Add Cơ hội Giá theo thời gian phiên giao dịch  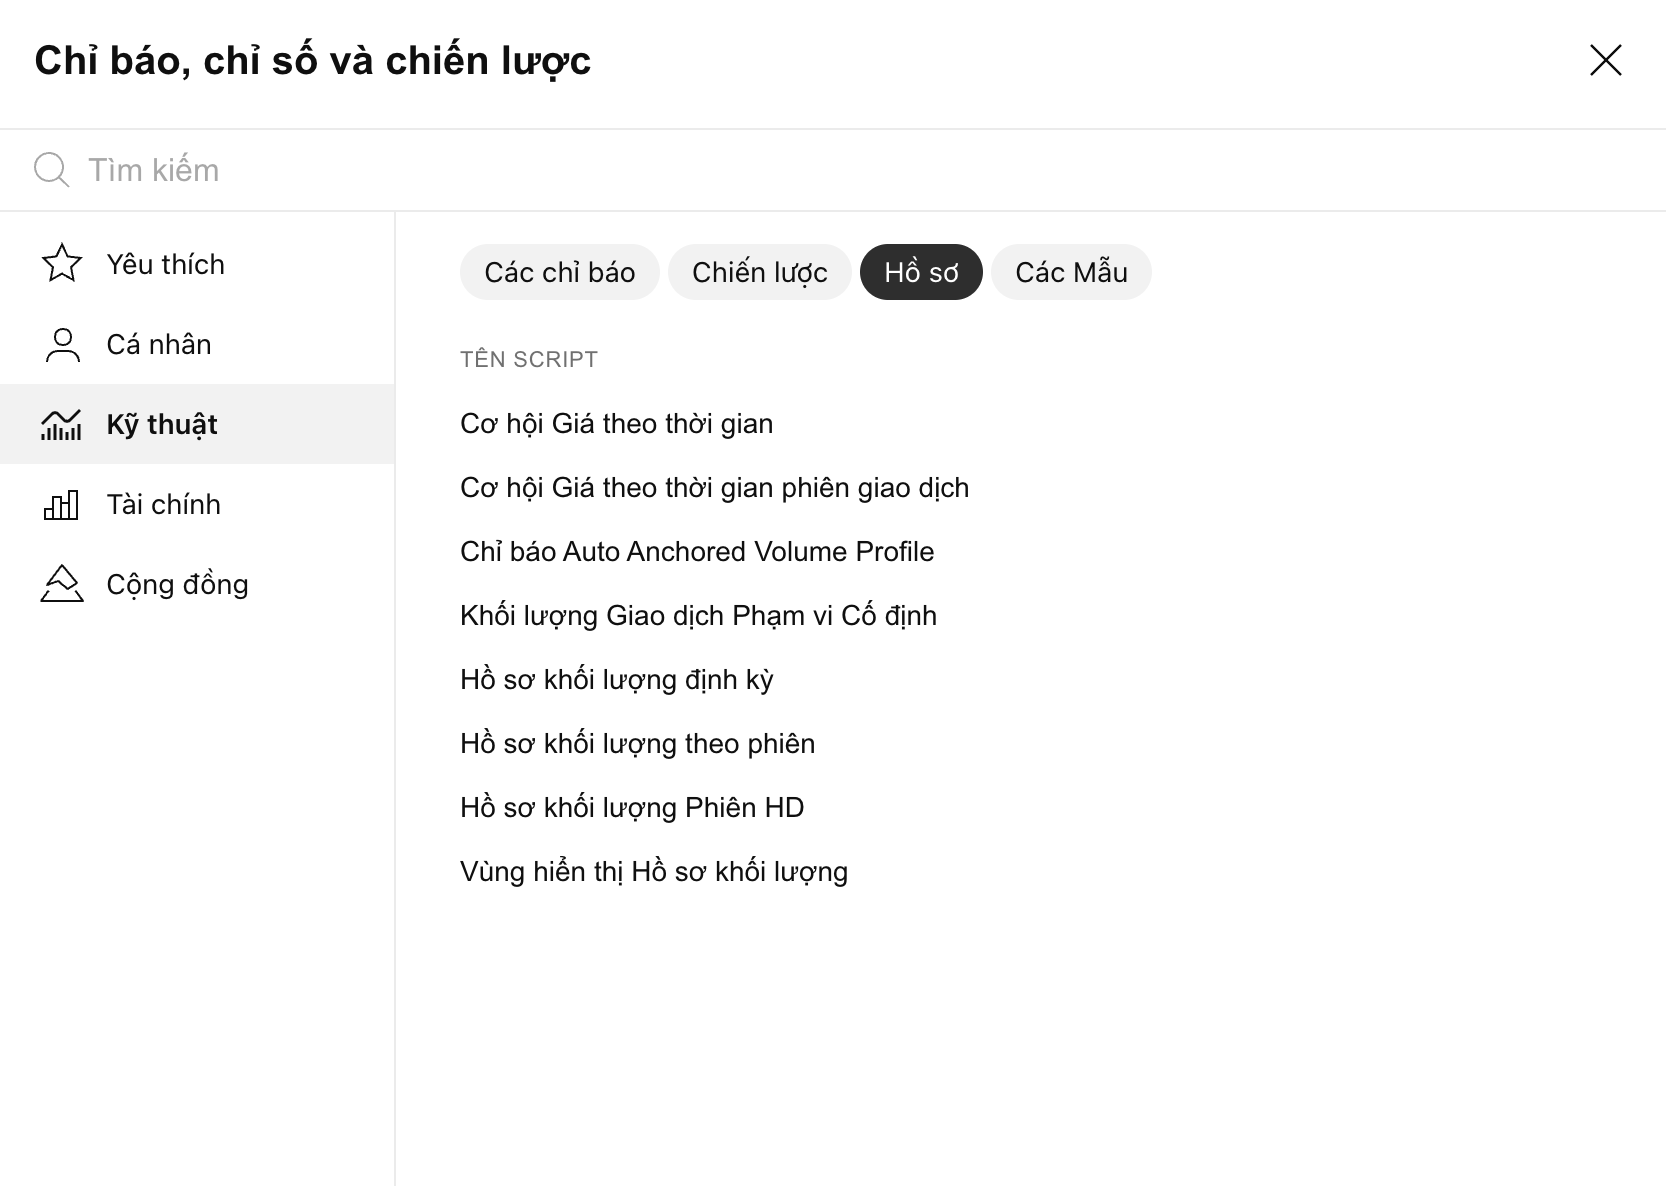pyautogui.click(x=714, y=488)
